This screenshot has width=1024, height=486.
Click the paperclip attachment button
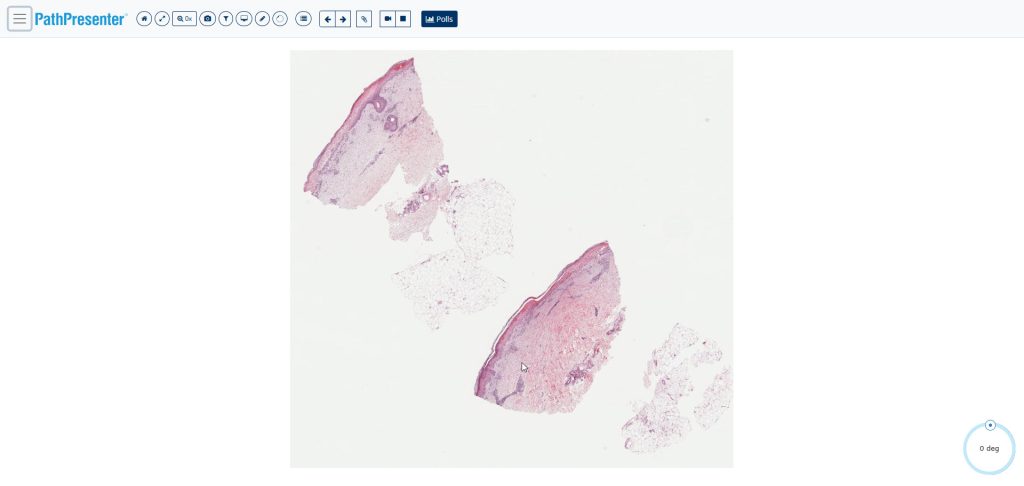[x=364, y=19]
